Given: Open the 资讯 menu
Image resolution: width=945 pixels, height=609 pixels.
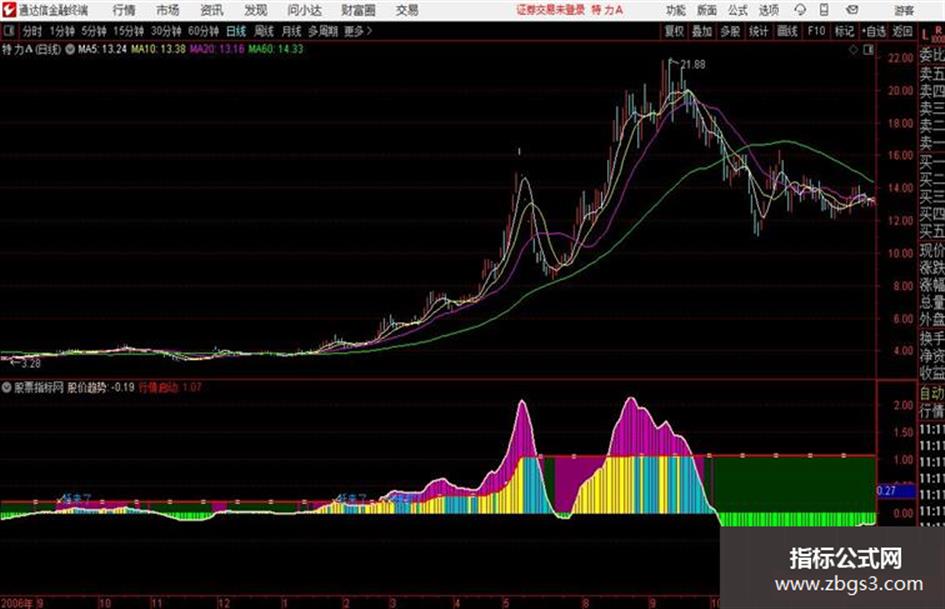Looking at the screenshot, I should pos(212,10).
